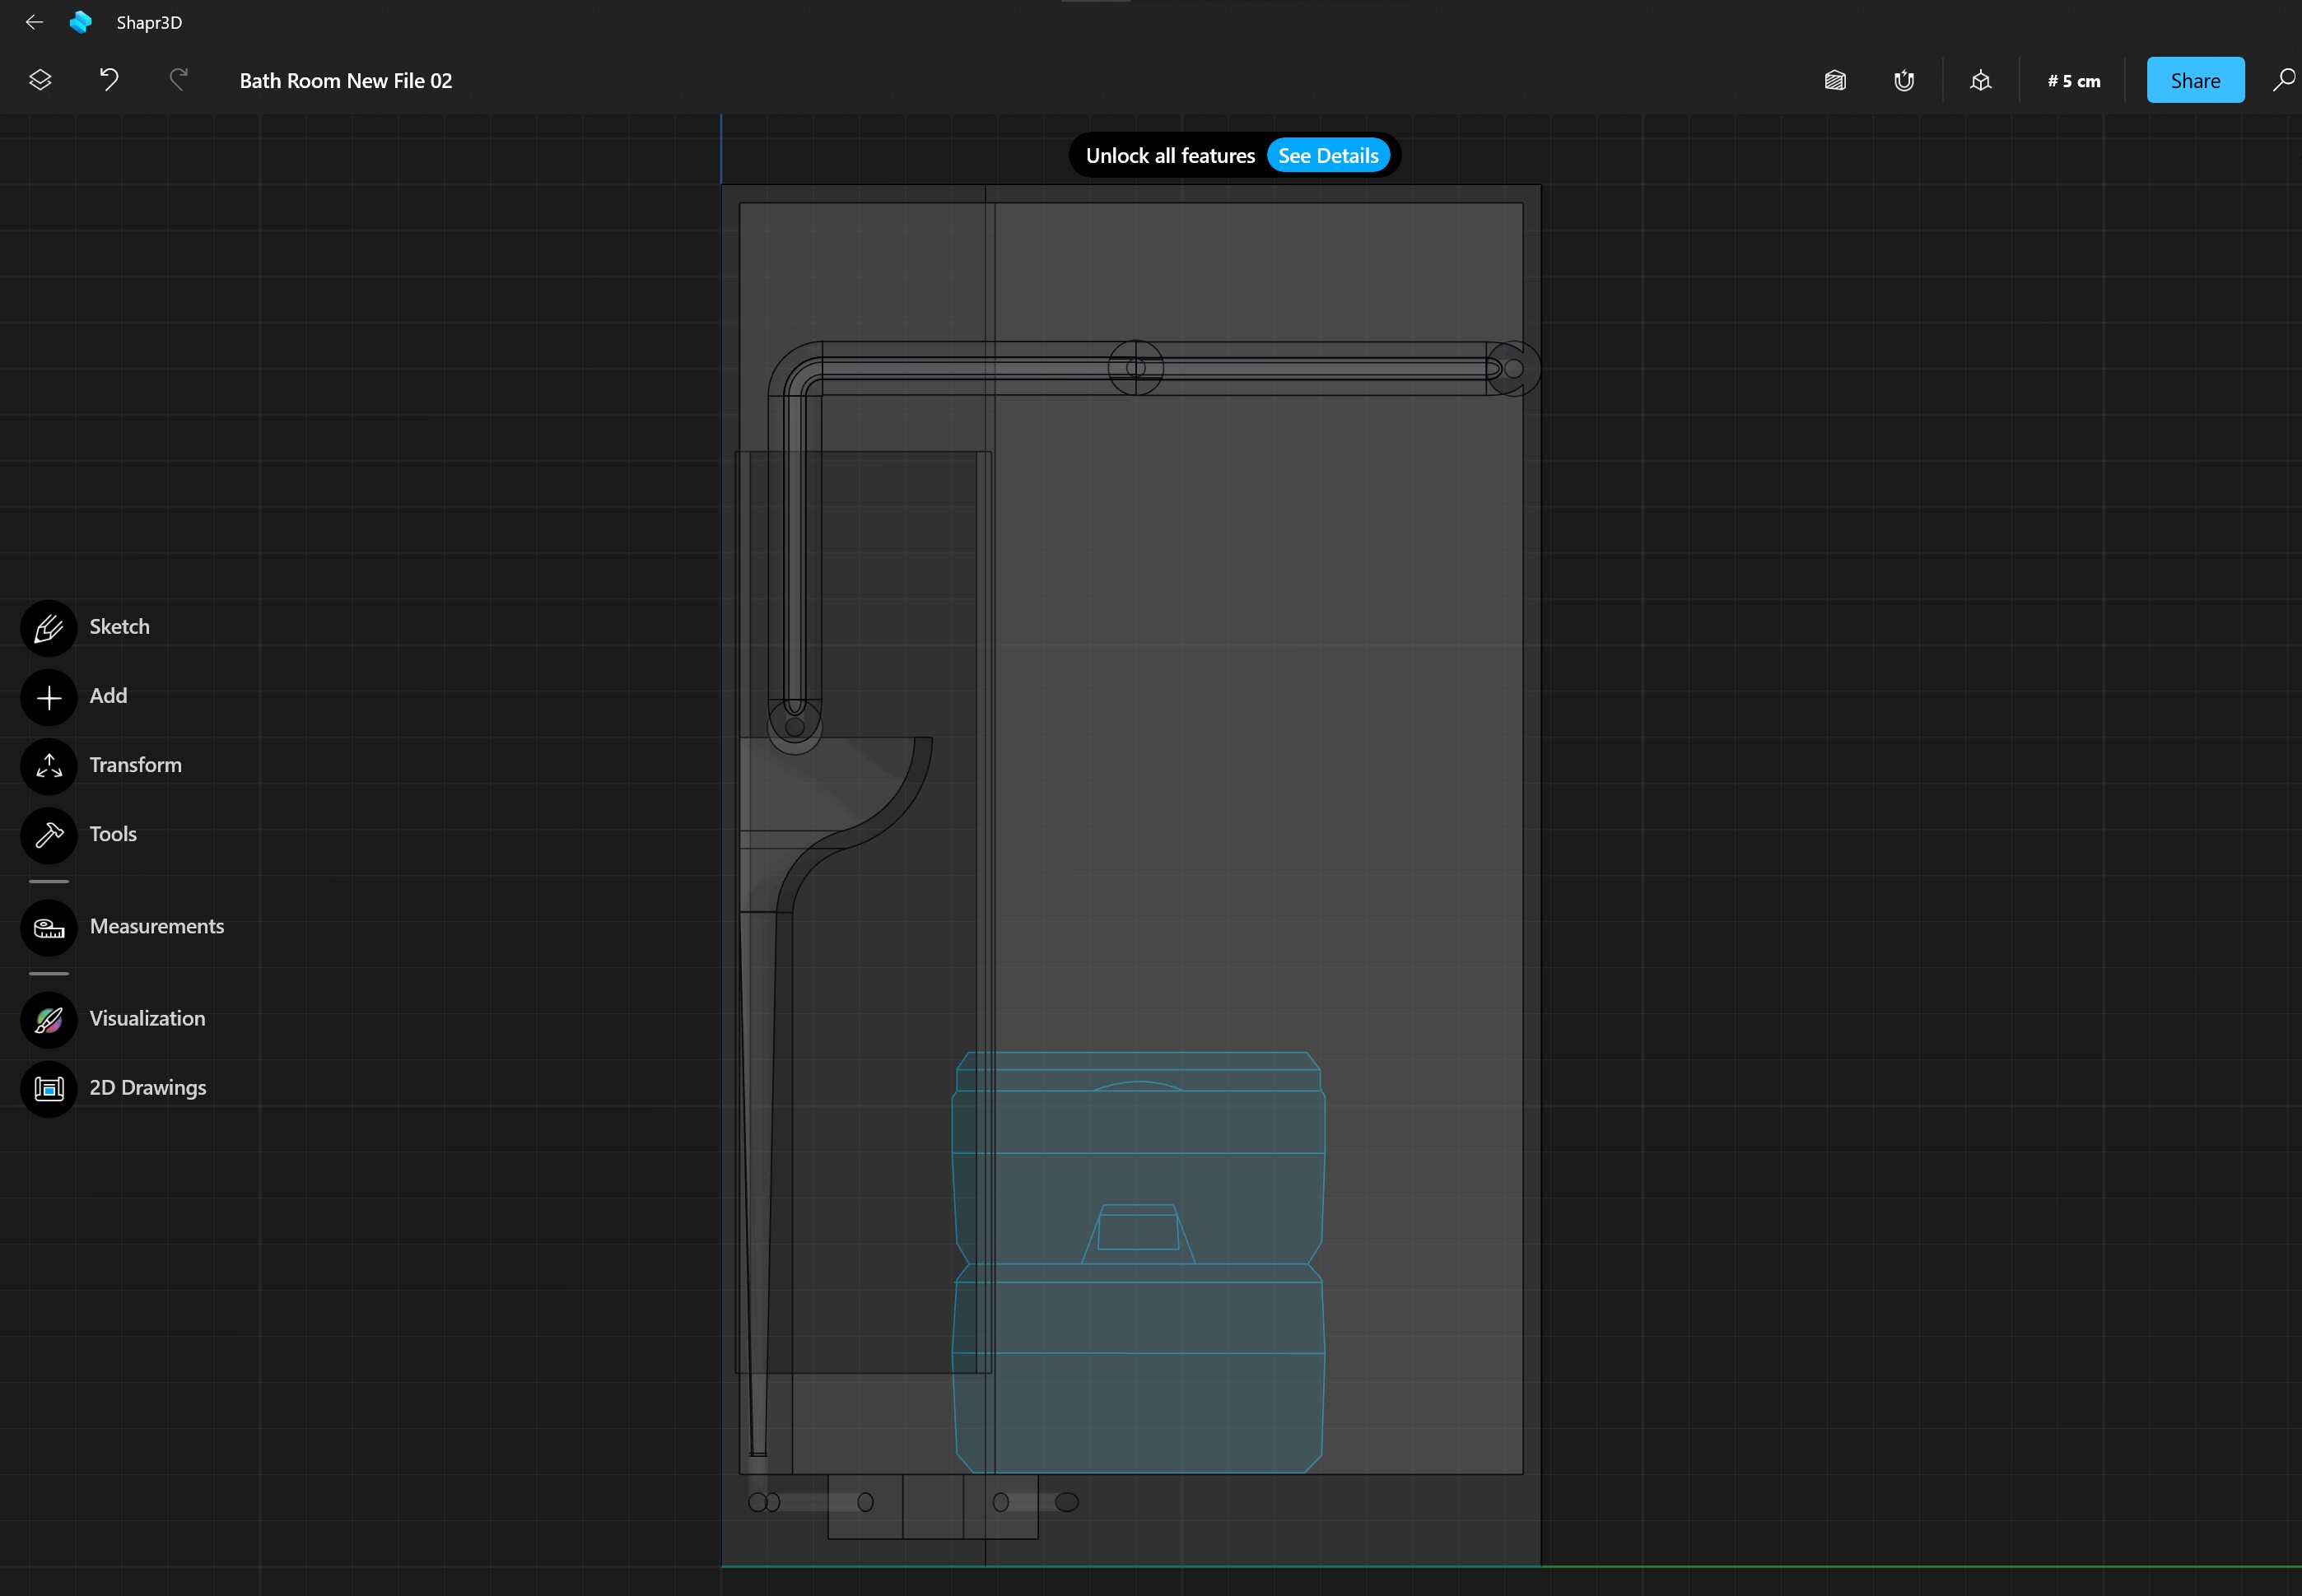Open the Measurements panel
Viewport: 2302px width, 1596px height.
[x=48, y=927]
